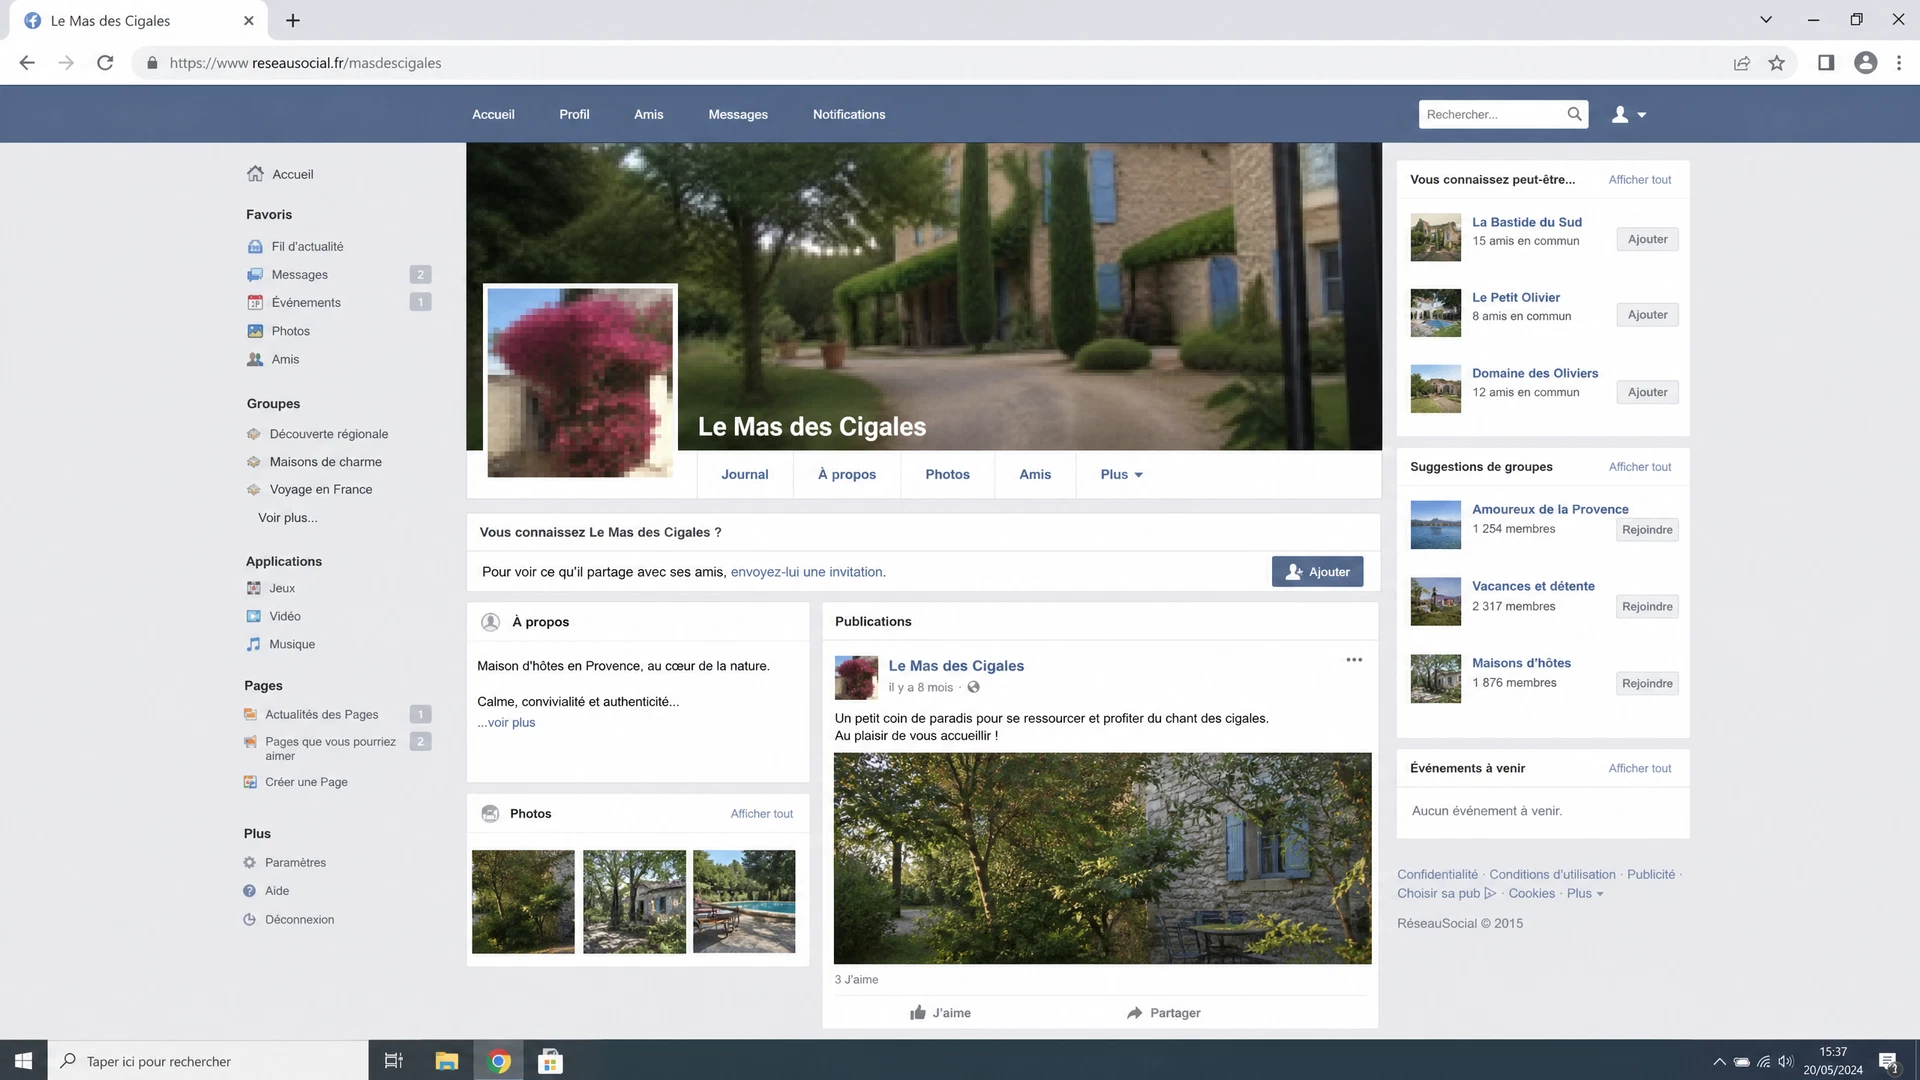Image resolution: width=1920 pixels, height=1080 pixels.
Task: Follow the envoyez-lui une invitation link
Action: point(808,572)
